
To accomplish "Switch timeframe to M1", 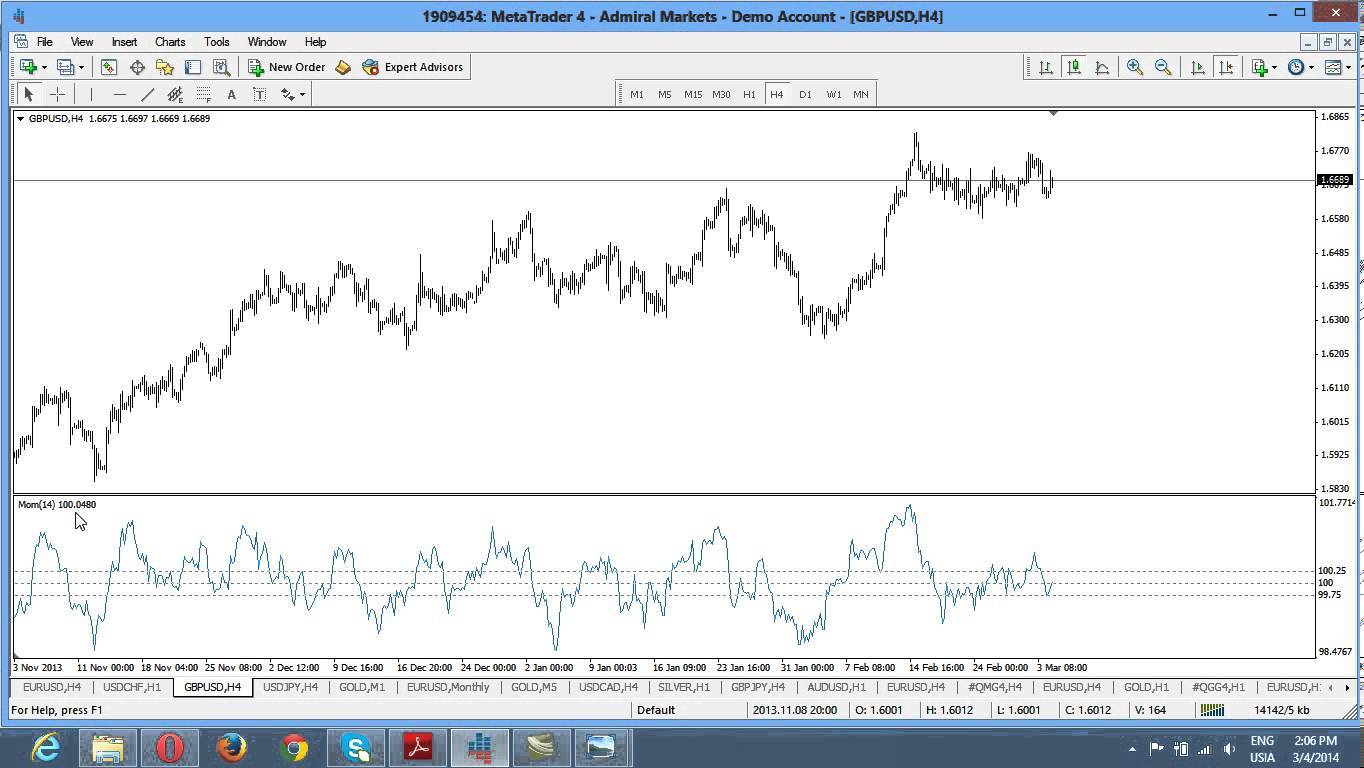I will pos(637,94).
